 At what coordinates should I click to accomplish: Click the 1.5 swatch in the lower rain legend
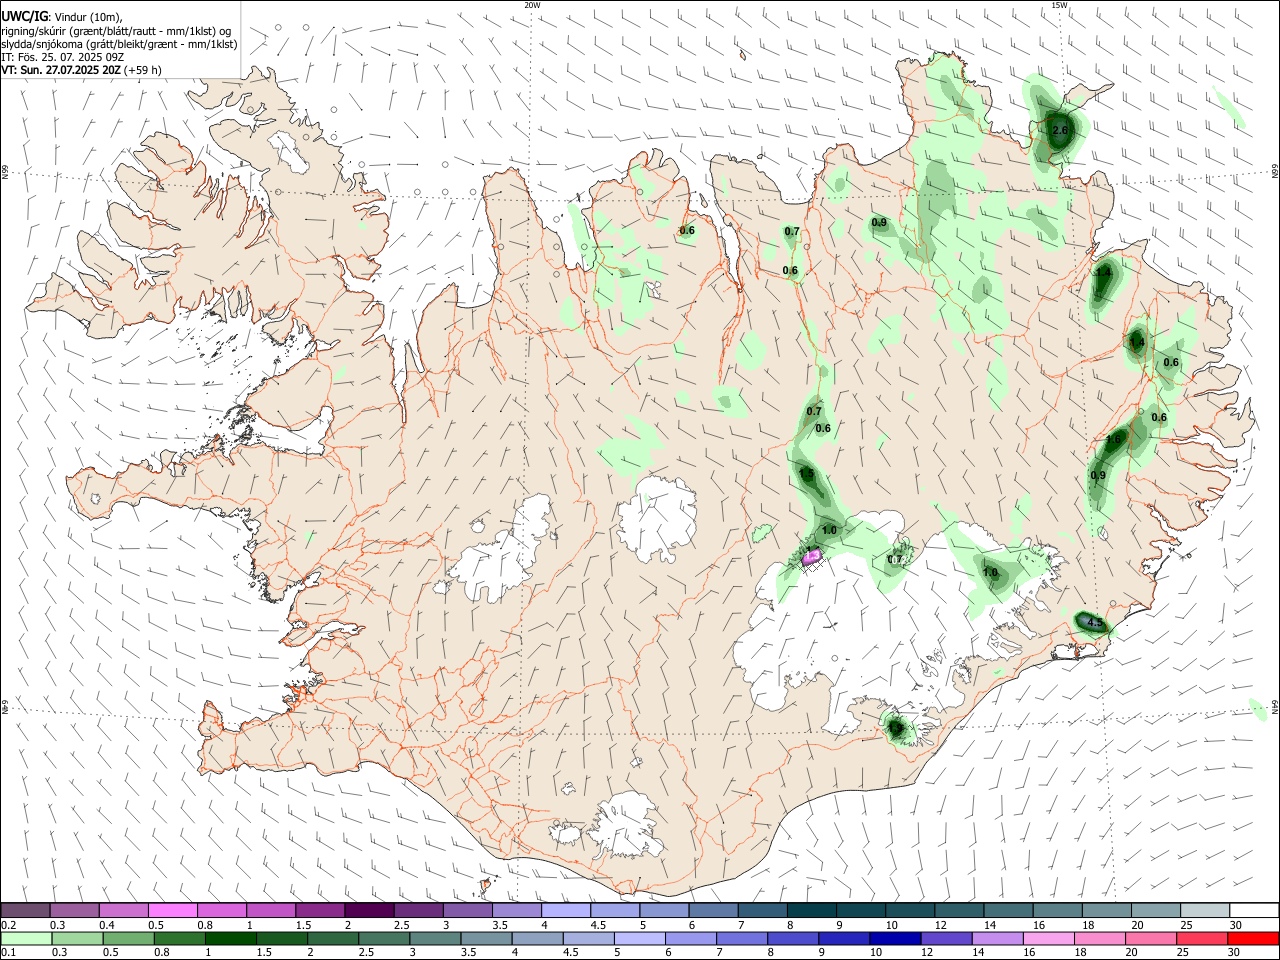tap(281, 938)
